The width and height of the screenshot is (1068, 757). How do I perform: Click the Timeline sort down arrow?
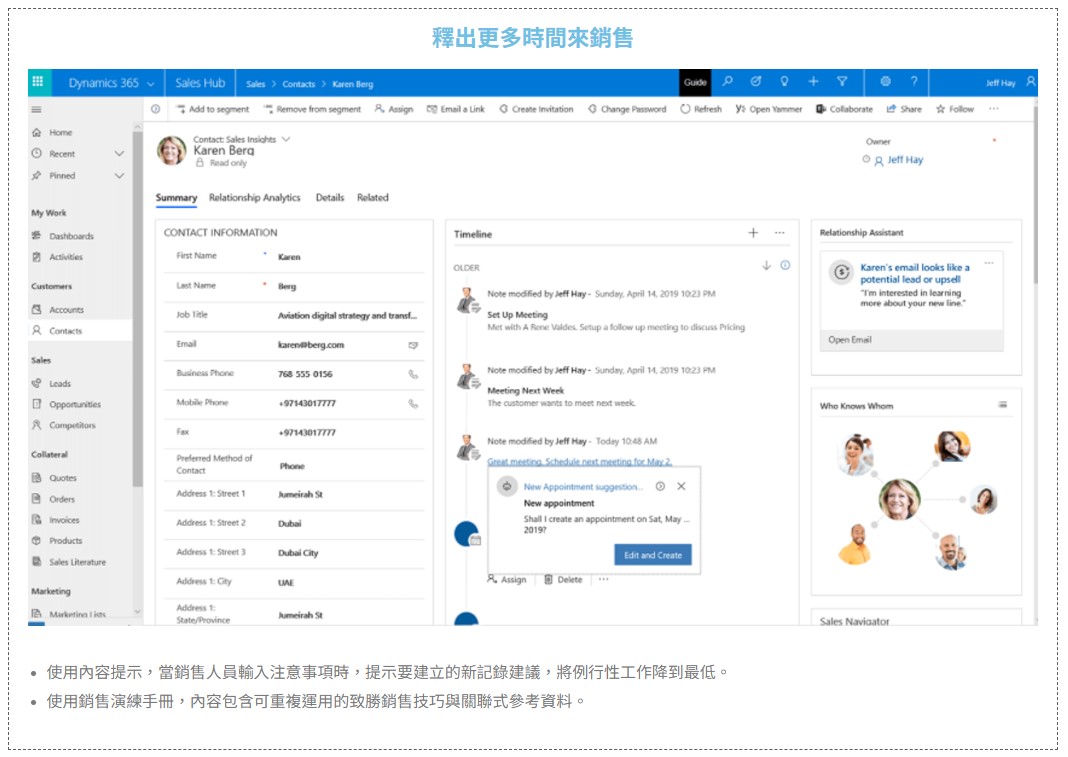pyautogui.click(x=766, y=266)
